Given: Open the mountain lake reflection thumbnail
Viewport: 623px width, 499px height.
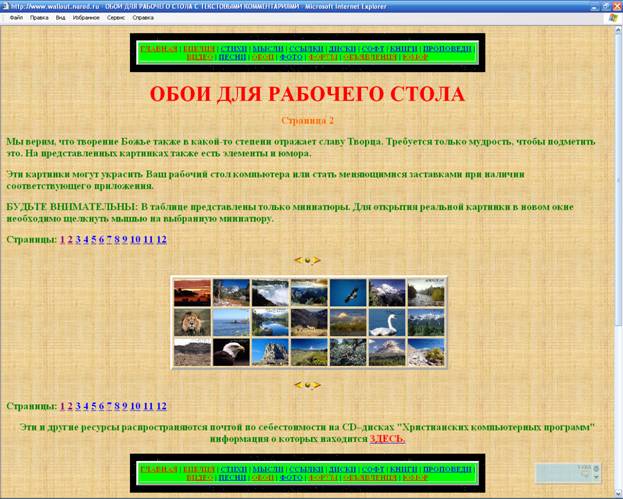Looking at the screenshot, I should click(x=270, y=322).
